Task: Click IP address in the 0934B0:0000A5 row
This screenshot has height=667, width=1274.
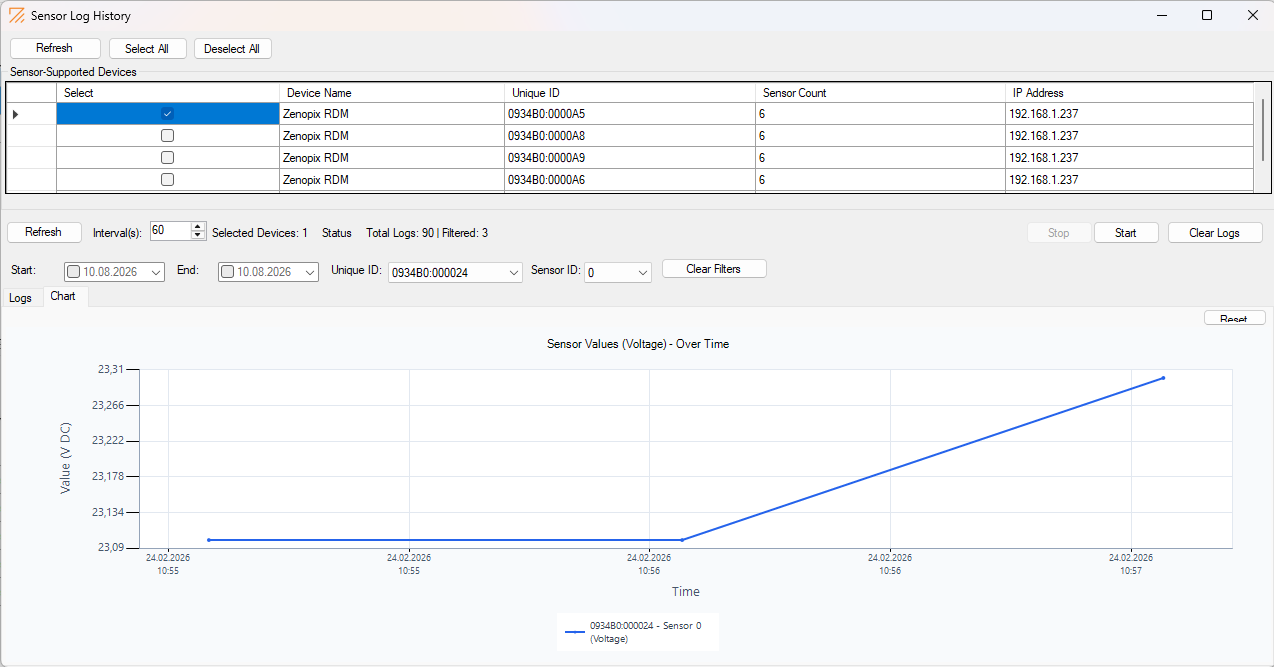Action: point(1129,114)
